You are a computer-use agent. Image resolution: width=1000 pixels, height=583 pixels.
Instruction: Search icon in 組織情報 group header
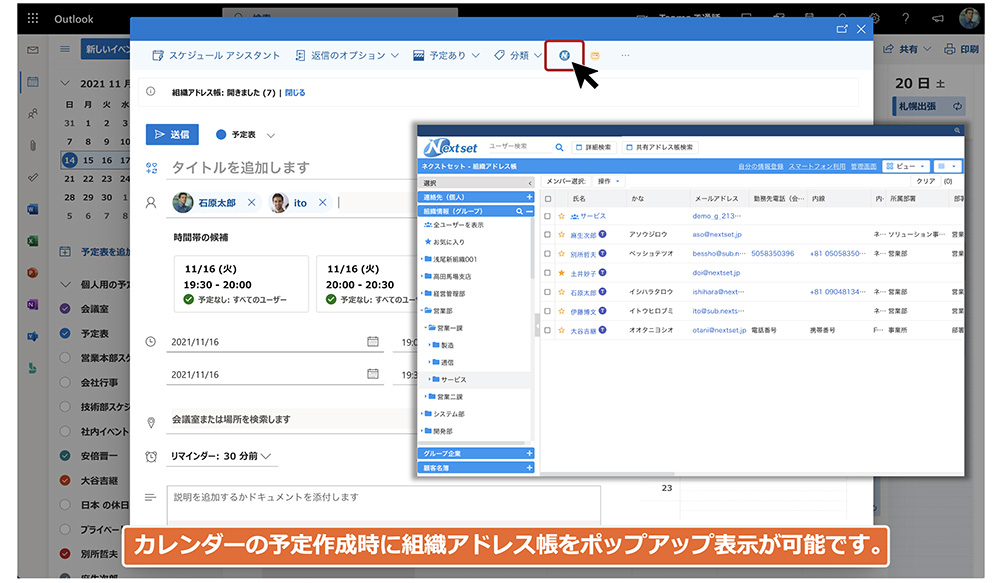point(519,211)
